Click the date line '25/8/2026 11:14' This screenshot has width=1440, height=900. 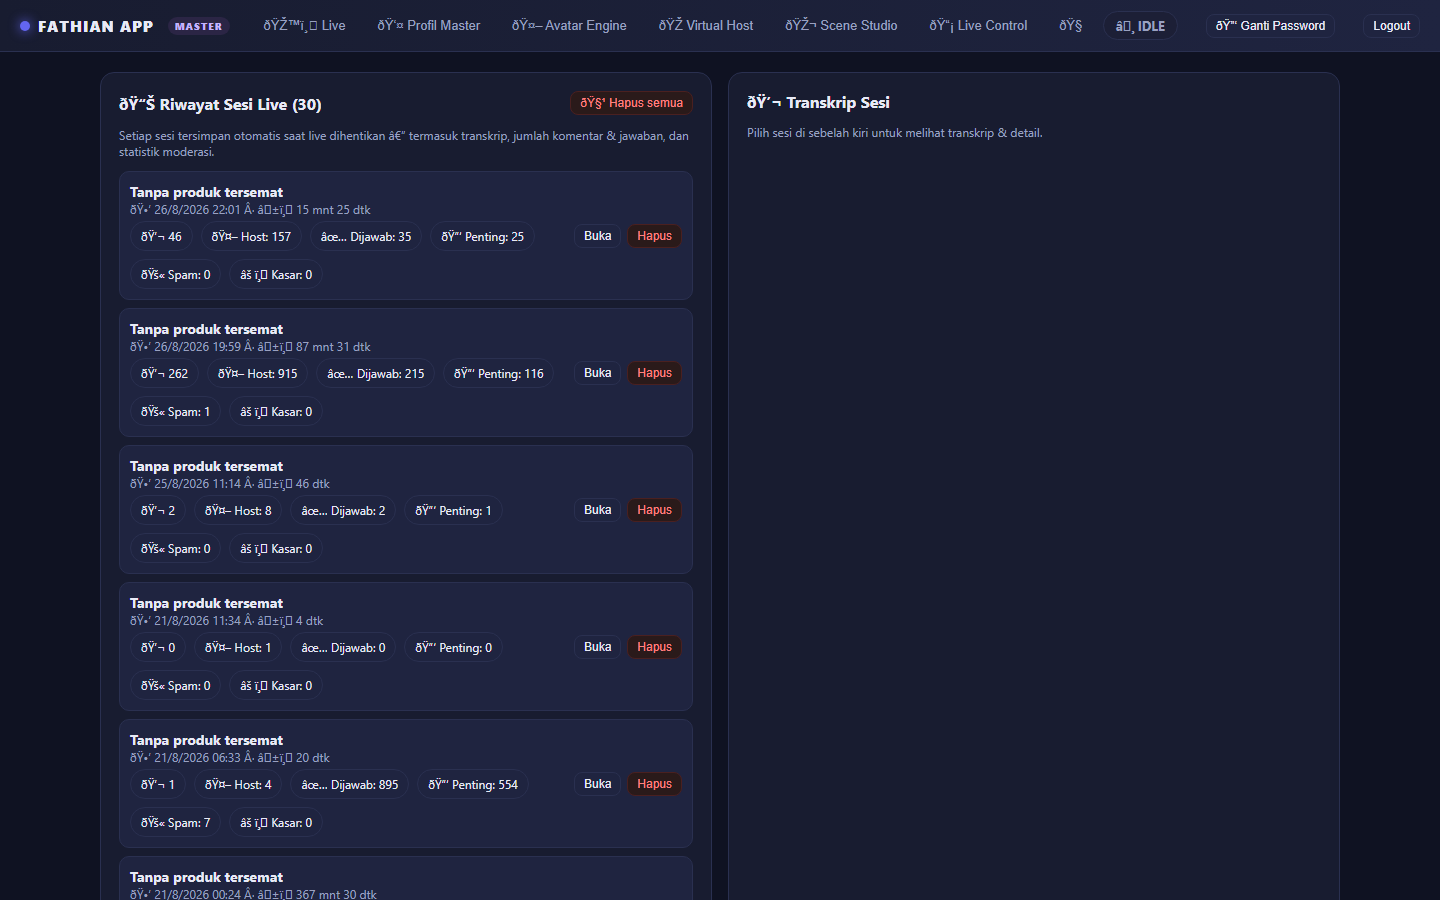230,484
